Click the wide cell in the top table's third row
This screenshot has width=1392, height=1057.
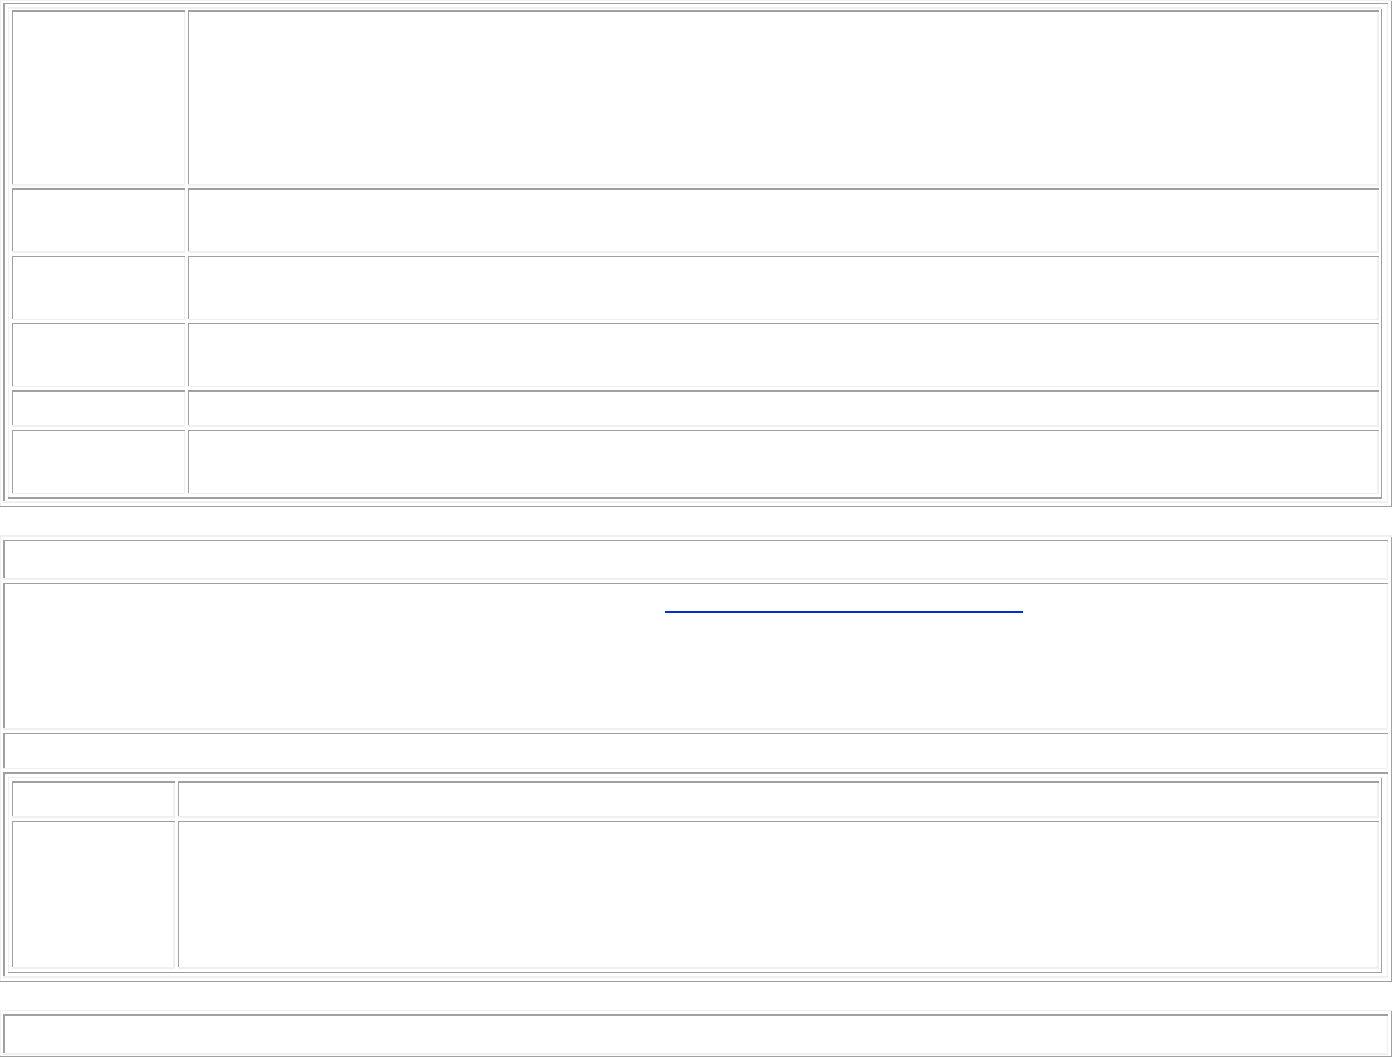coord(783,288)
